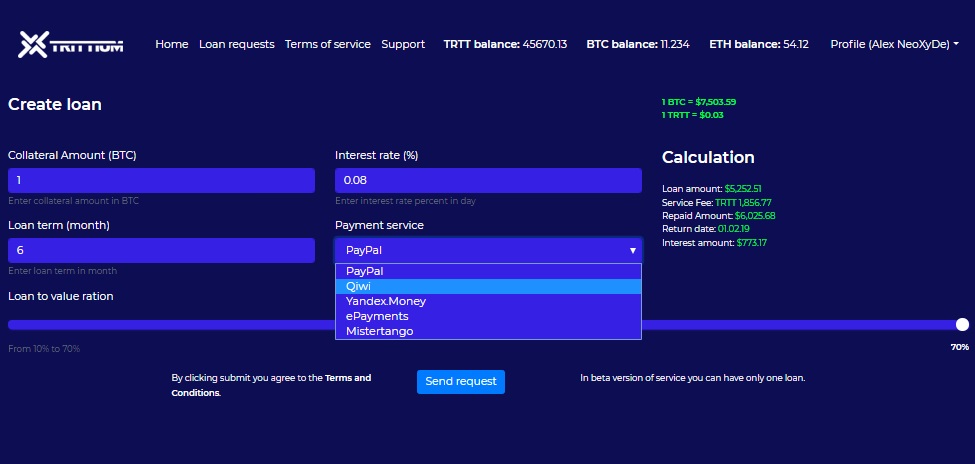Choose Qiwi payment service option
The image size is (975, 464).
click(488, 286)
